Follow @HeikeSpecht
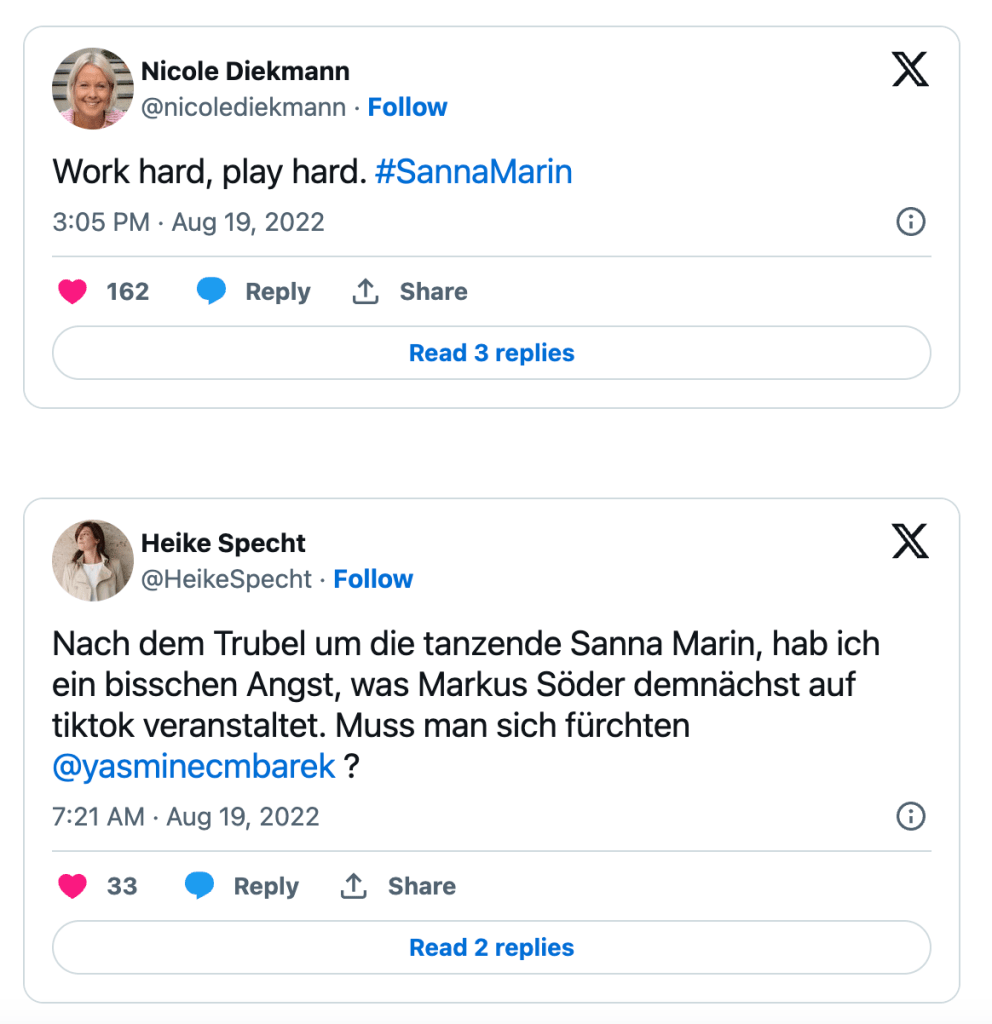The height and width of the screenshot is (1024, 992). (373, 579)
